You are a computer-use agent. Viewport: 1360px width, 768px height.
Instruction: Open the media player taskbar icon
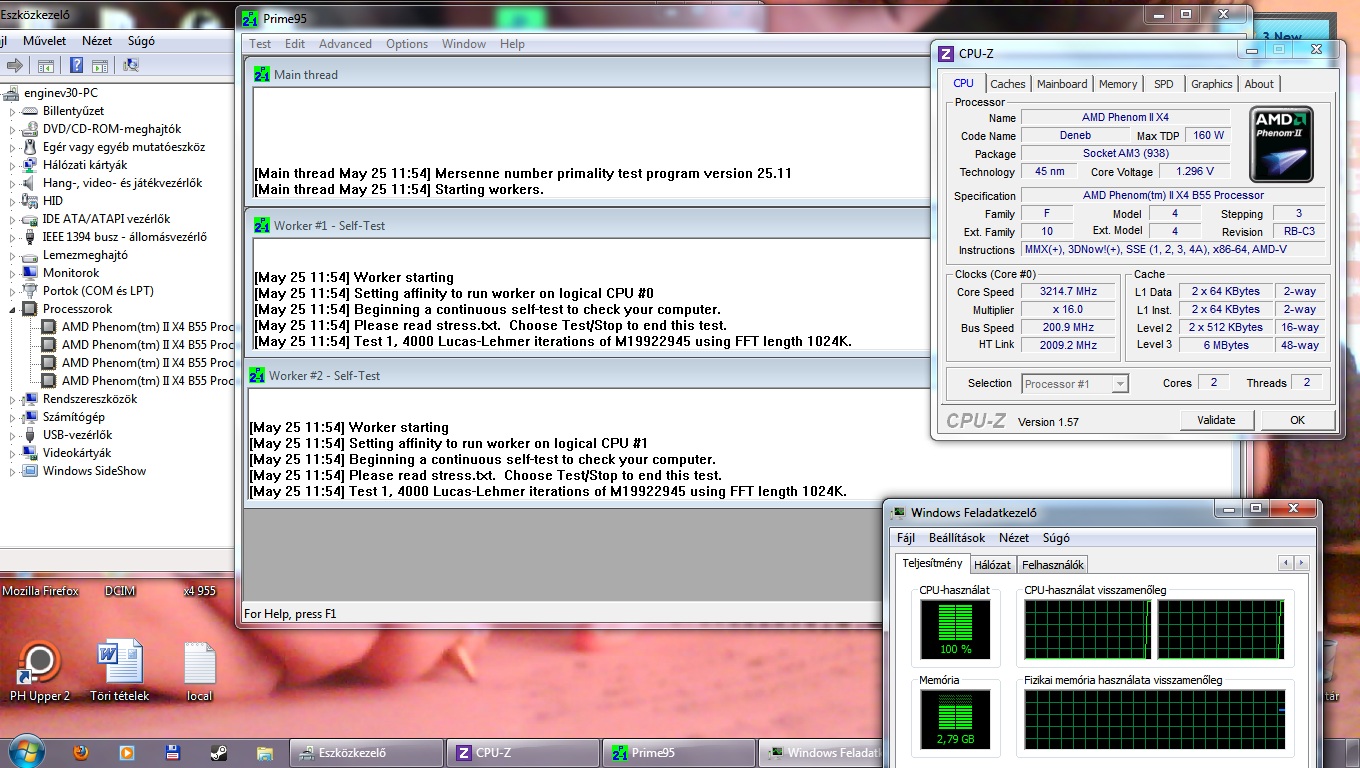[x=126, y=752]
